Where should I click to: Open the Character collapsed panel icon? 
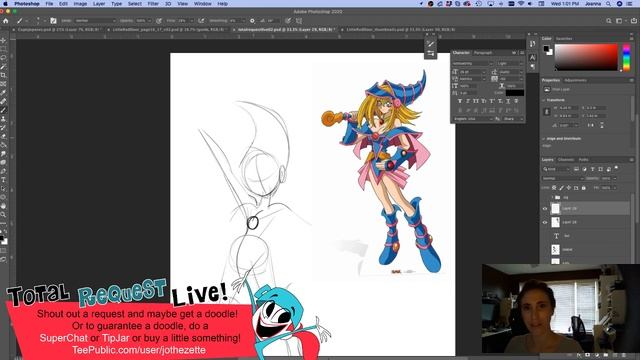pyautogui.click(x=532, y=58)
